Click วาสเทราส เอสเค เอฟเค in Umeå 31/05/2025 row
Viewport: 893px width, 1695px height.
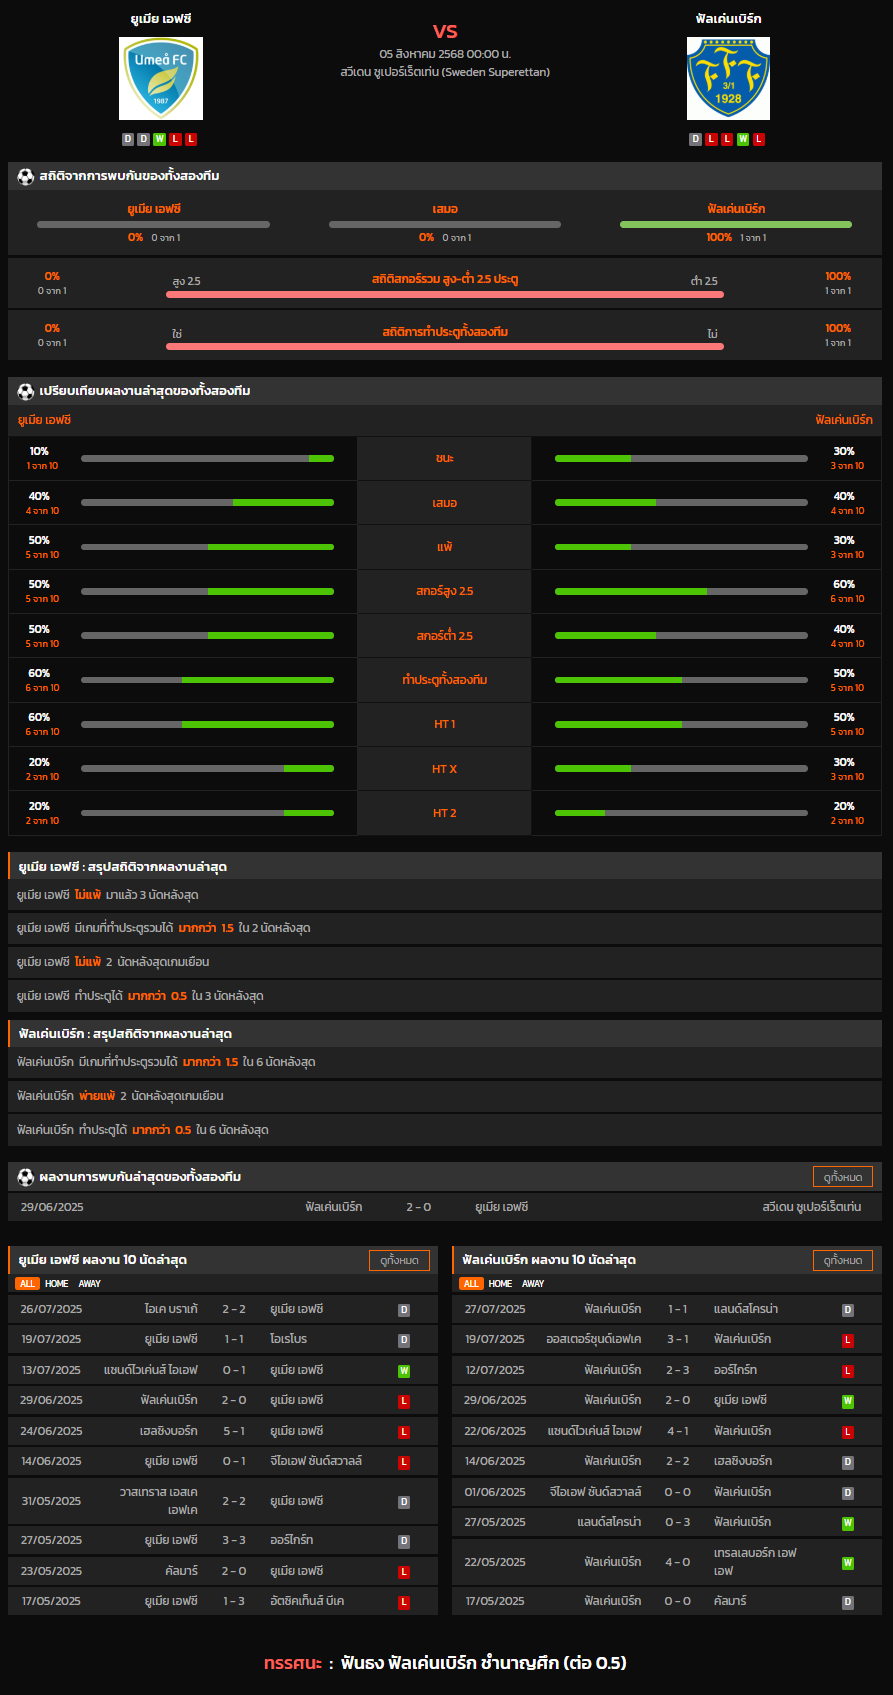[x=159, y=1501]
